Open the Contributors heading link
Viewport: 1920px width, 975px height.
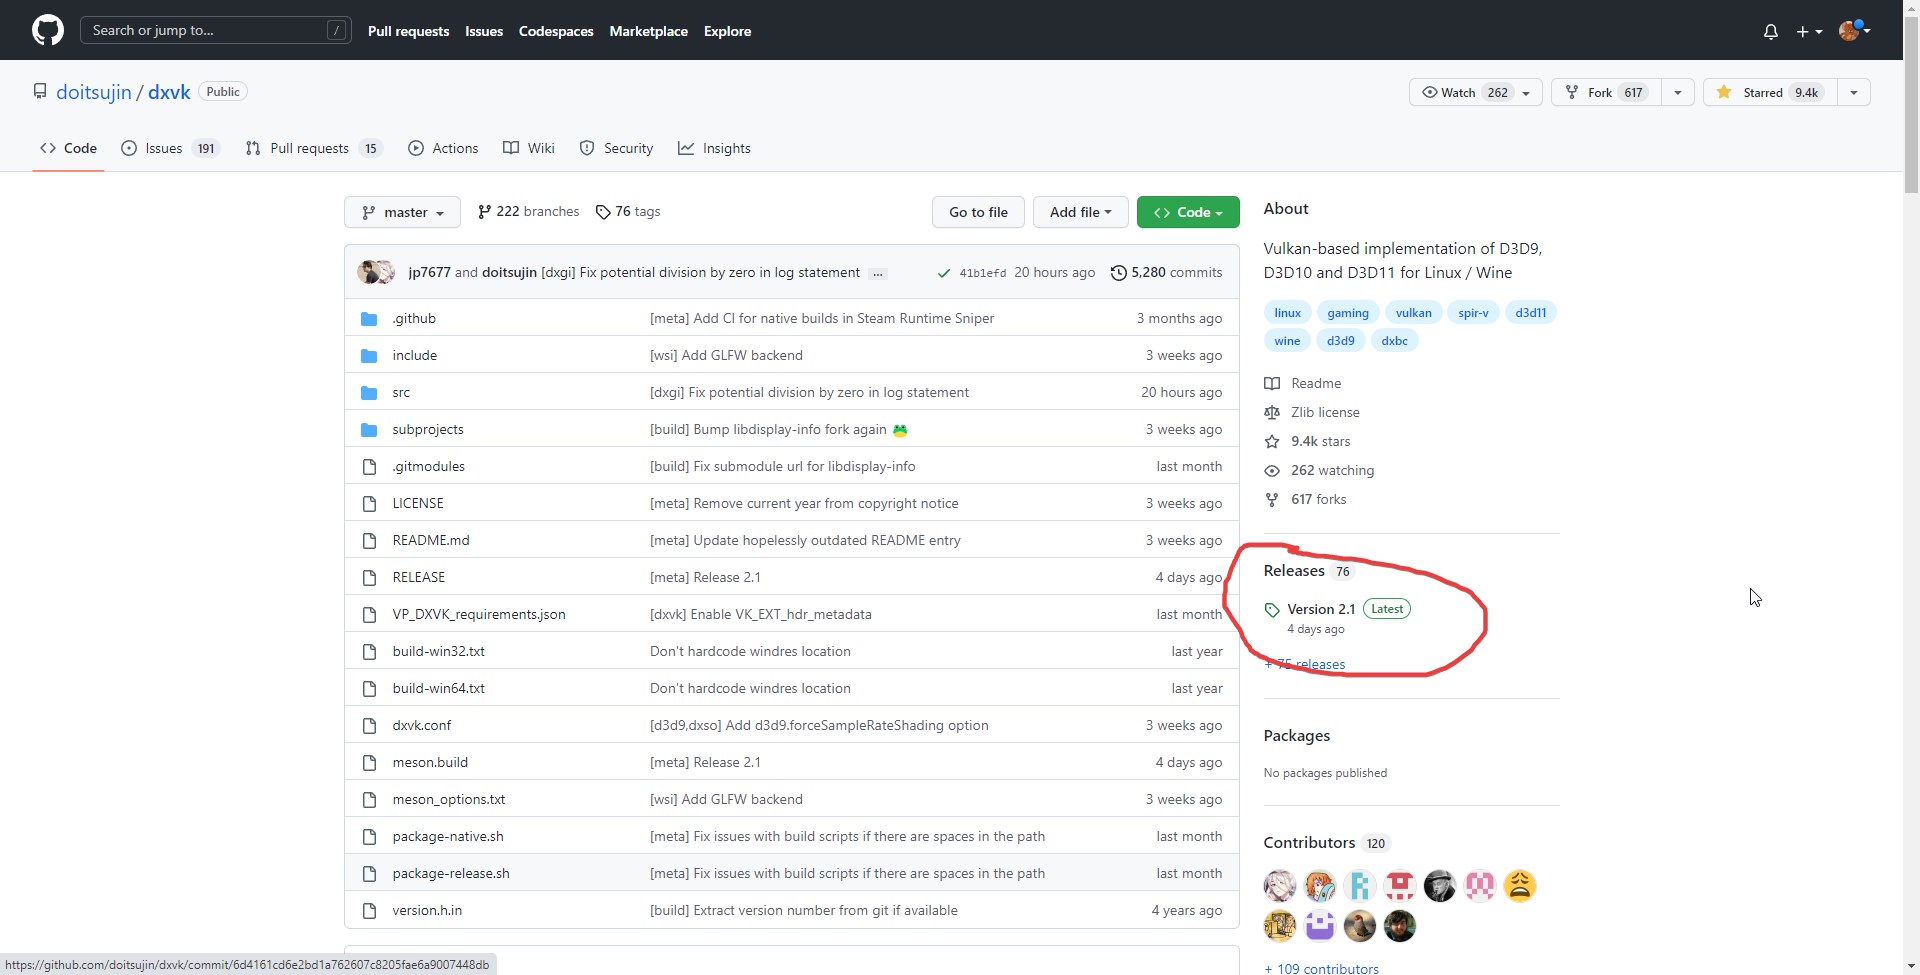tap(1325, 843)
